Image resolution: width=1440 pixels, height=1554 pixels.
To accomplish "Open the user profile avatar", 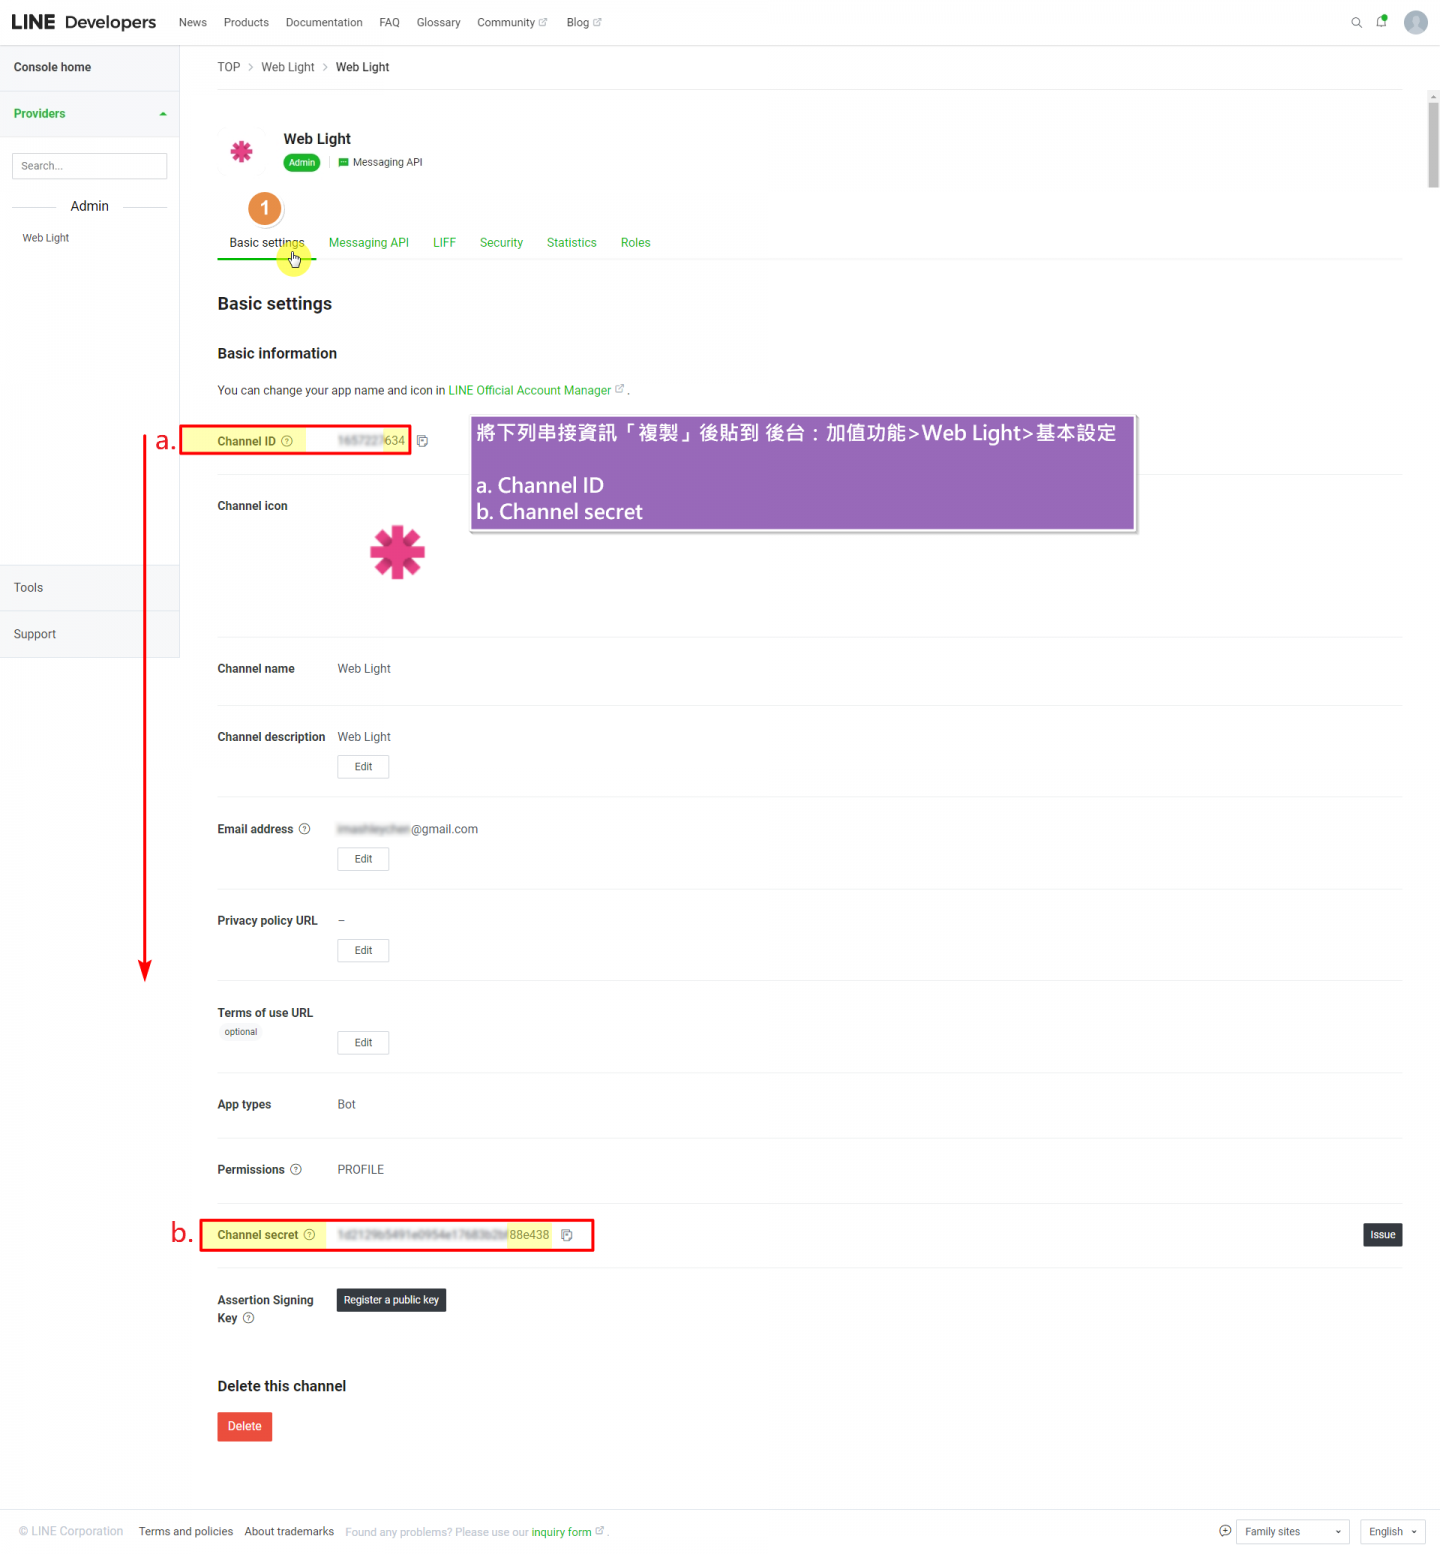I will pyautogui.click(x=1415, y=22).
